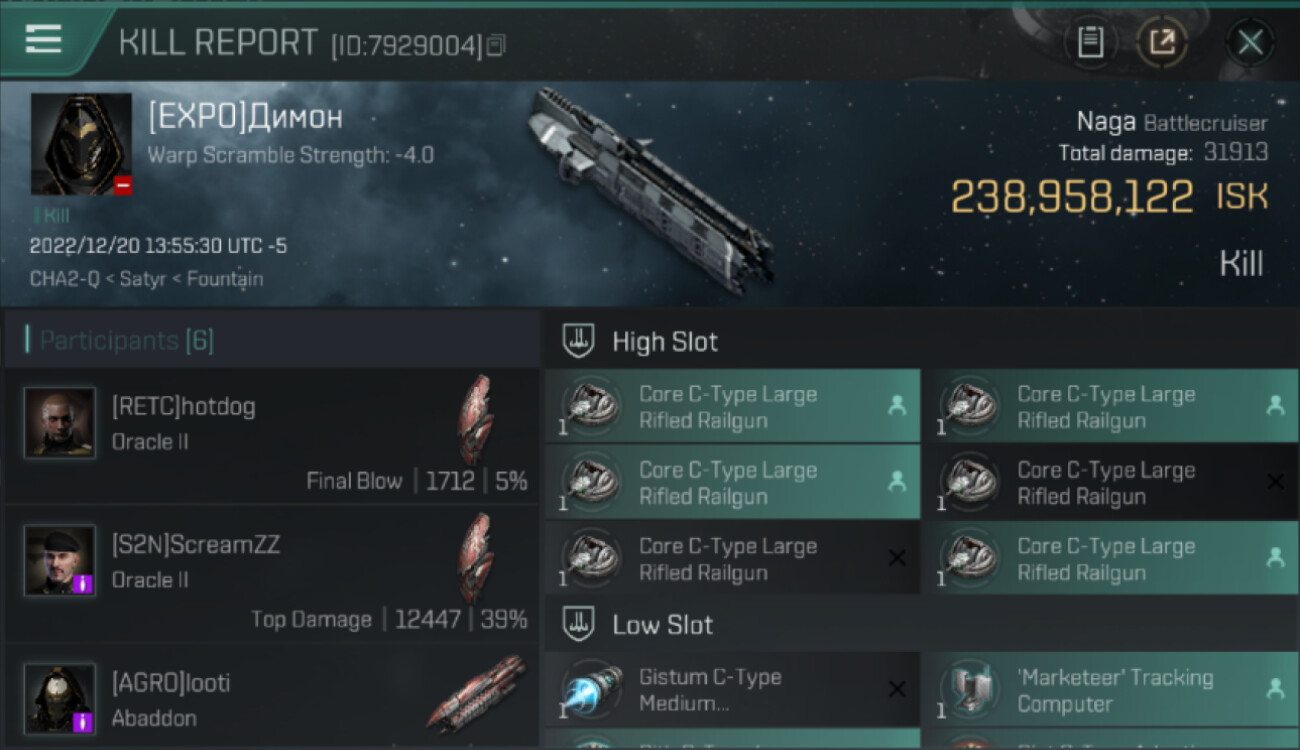View hotdog's pilot portrait
Viewport: 1300px width, 750px height.
(x=60, y=423)
